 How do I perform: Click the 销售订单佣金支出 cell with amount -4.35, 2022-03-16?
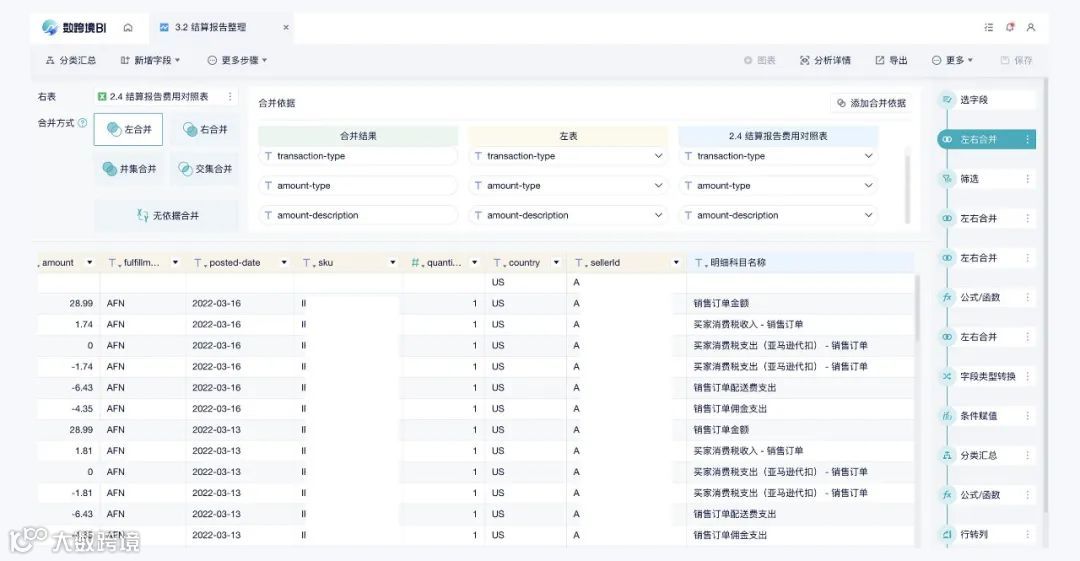(800, 409)
